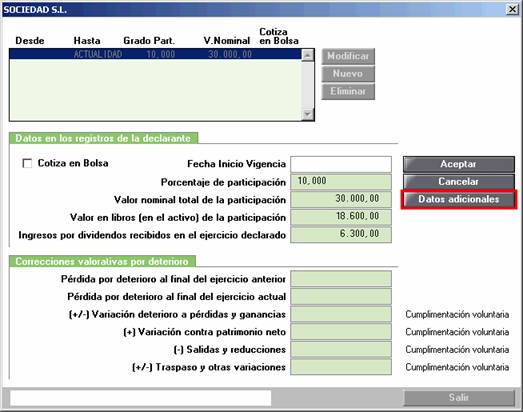The height and width of the screenshot is (412, 523).
Task: Open Datos adicionales
Action: click(x=459, y=199)
